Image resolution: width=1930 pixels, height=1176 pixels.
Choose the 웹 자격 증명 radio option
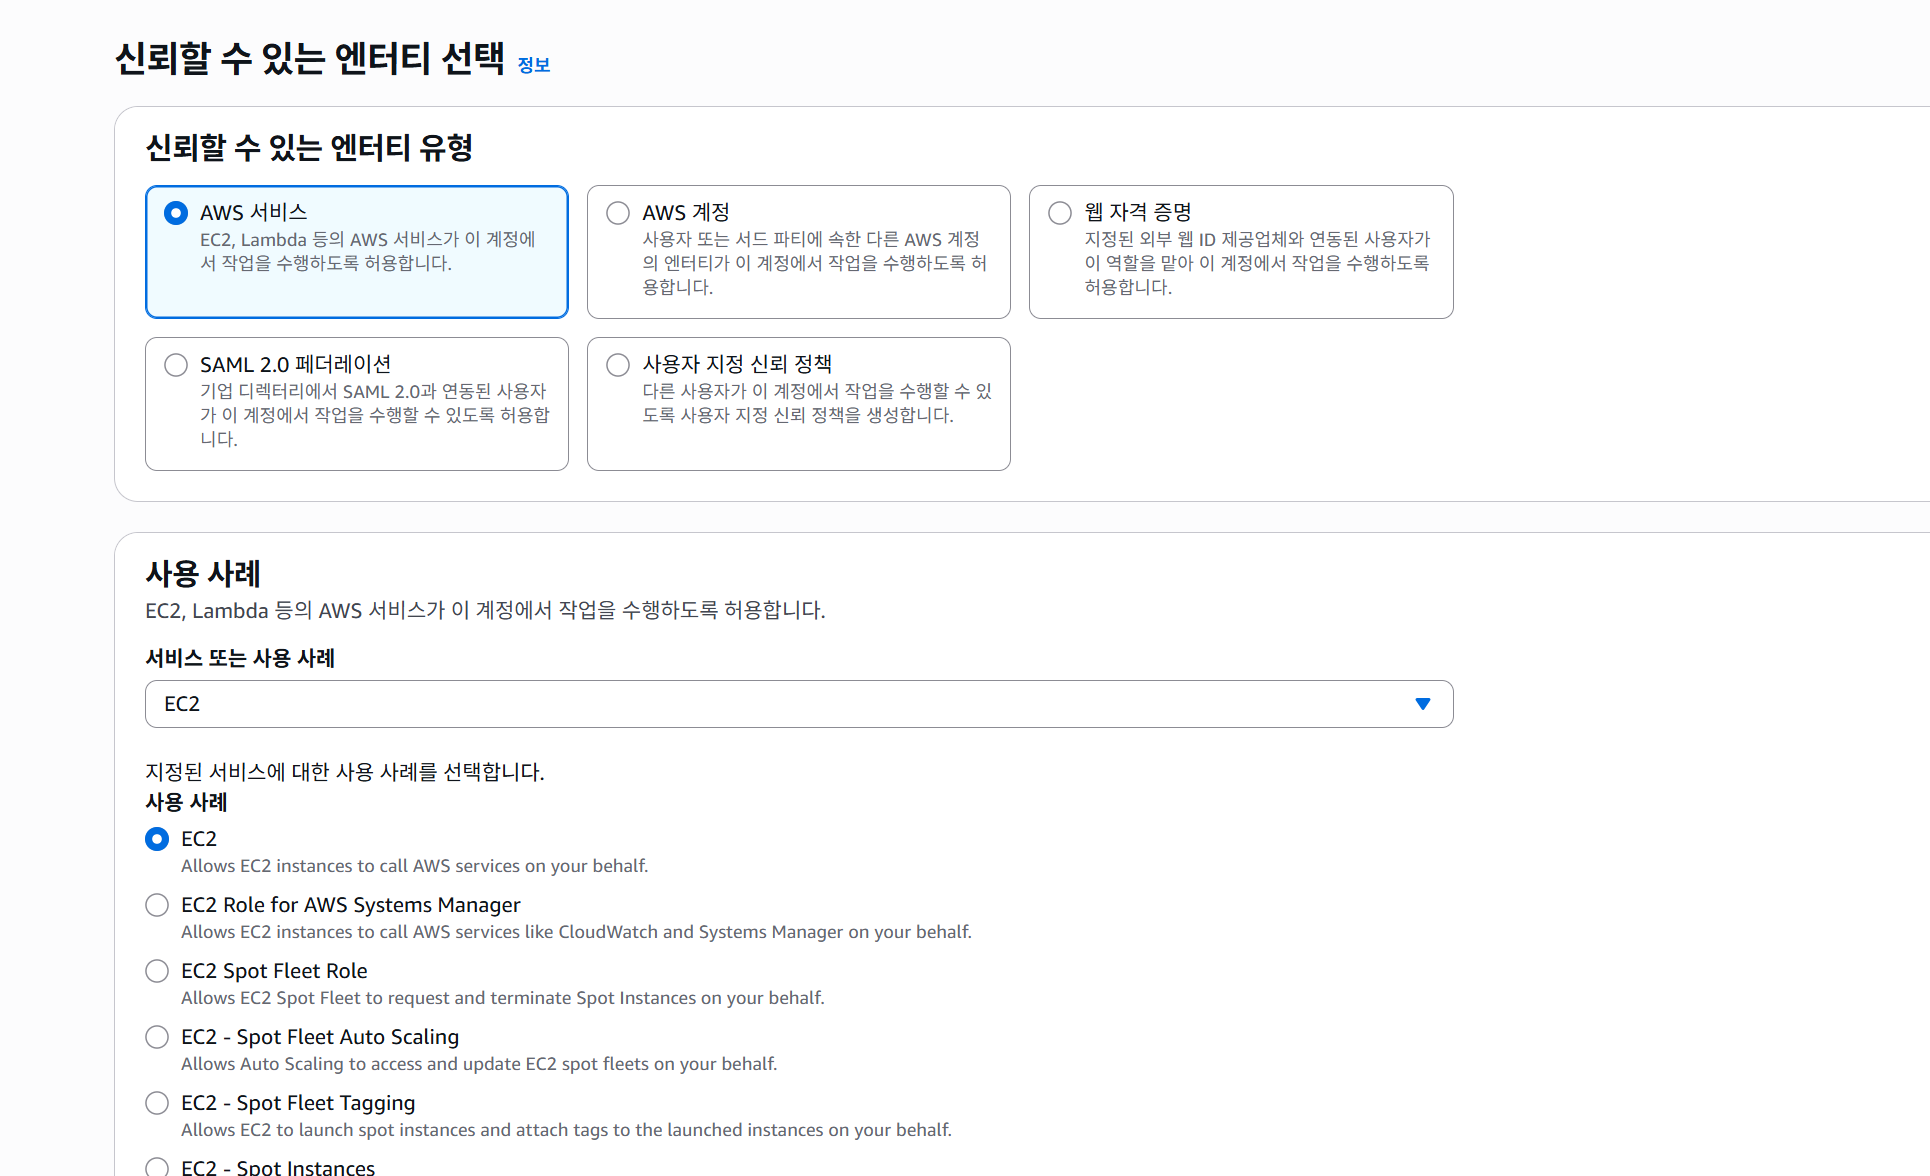pos(1060,213)
